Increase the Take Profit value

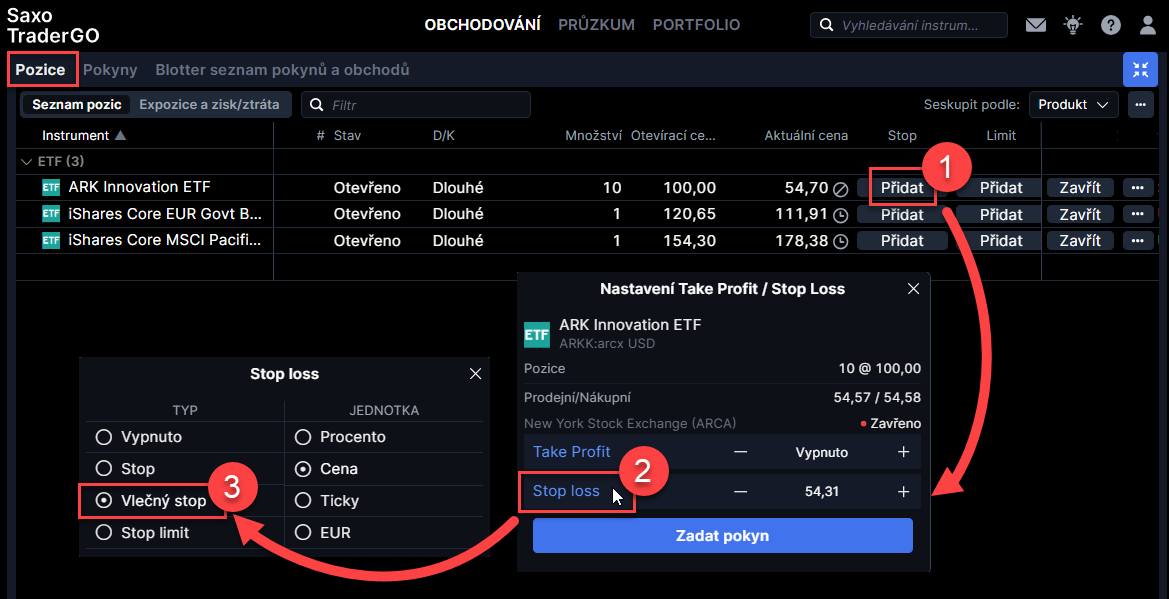[904, 452]
